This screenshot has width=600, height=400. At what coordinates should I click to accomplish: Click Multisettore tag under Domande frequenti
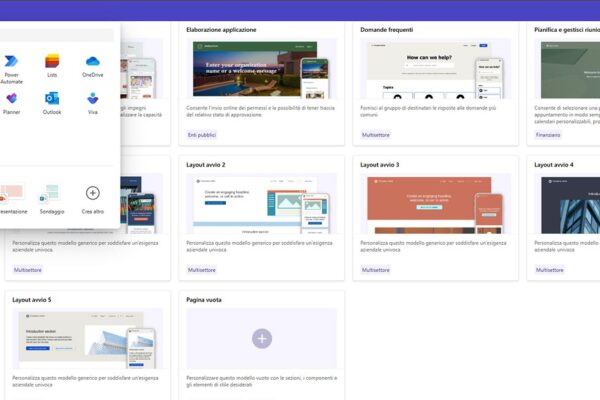[376, 135]
